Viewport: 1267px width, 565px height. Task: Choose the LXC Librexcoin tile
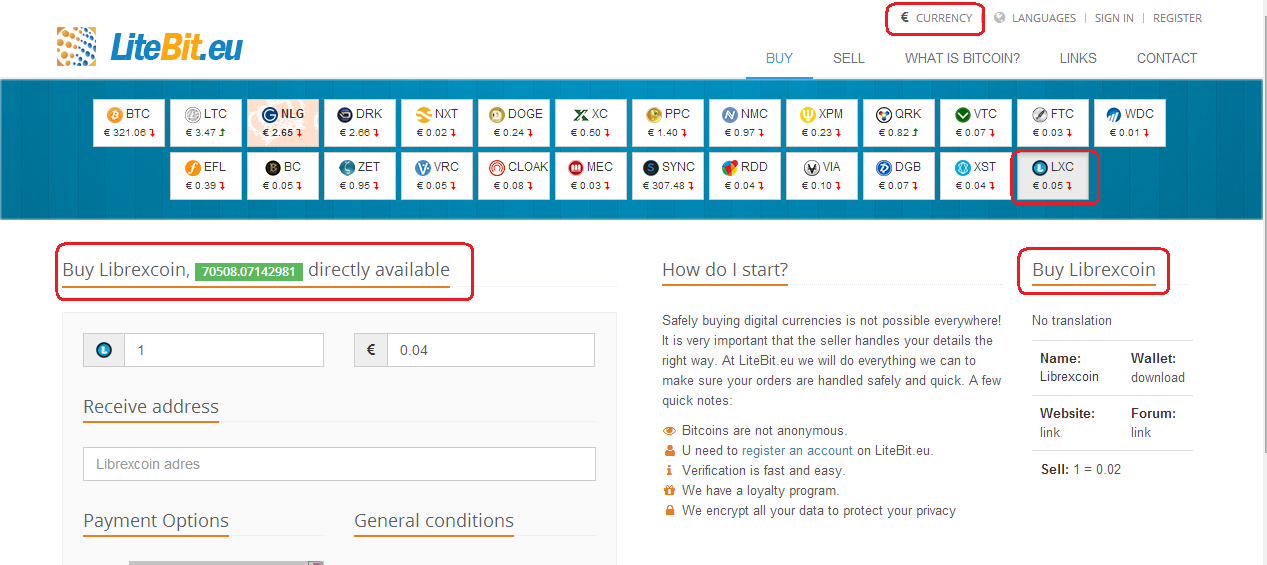click(1053, 176)
